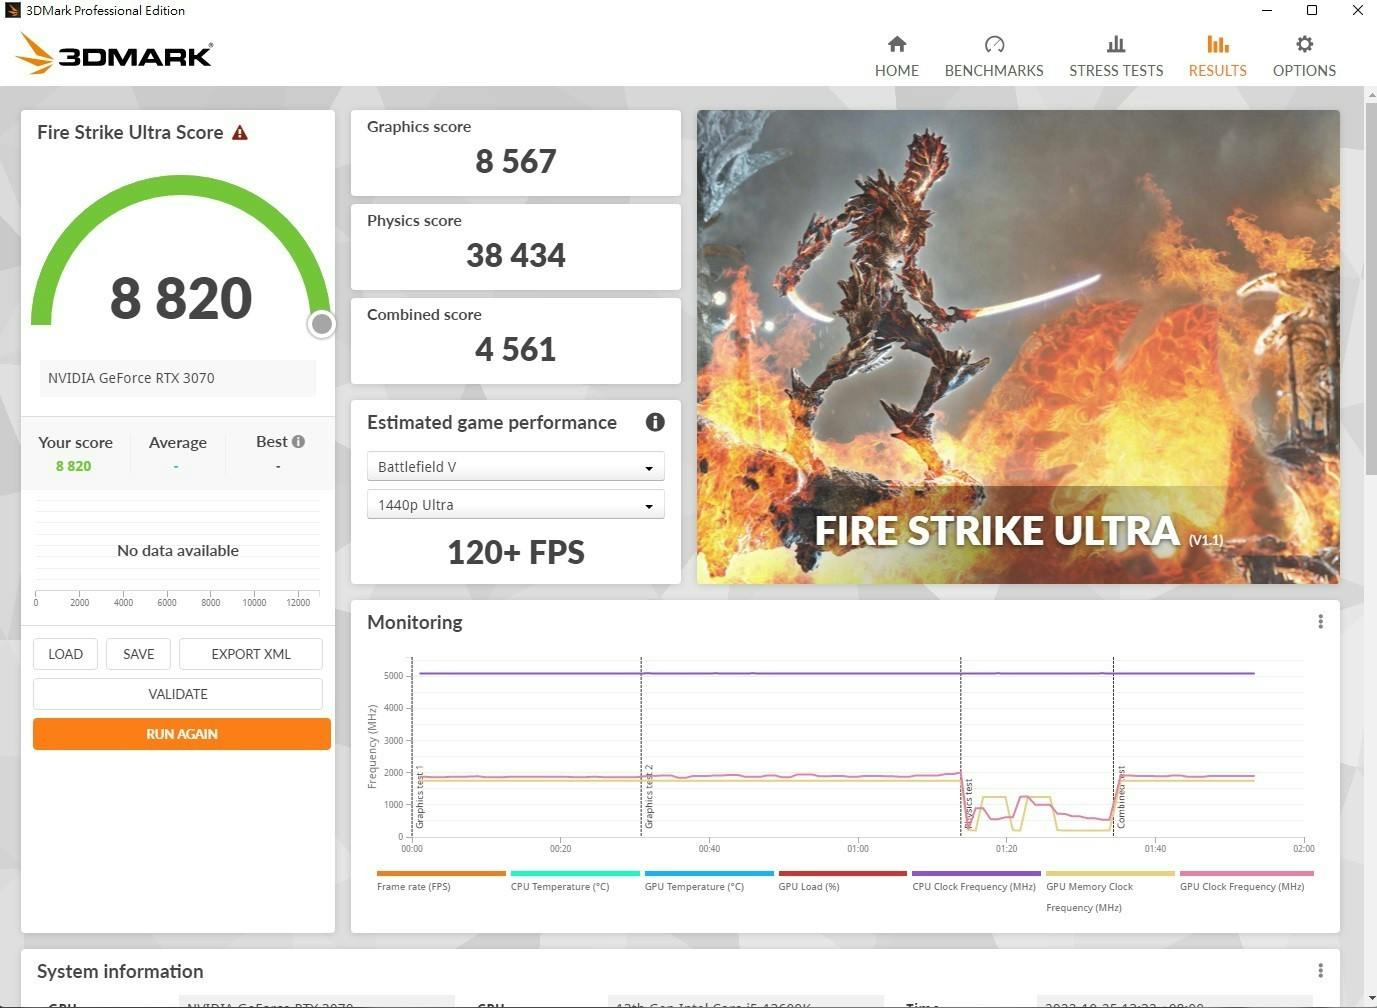Image resolution: width=1377 pixels, height=1008 pixels.
Task: Click the Combined score value 4 561
Action: coord(516,350)
